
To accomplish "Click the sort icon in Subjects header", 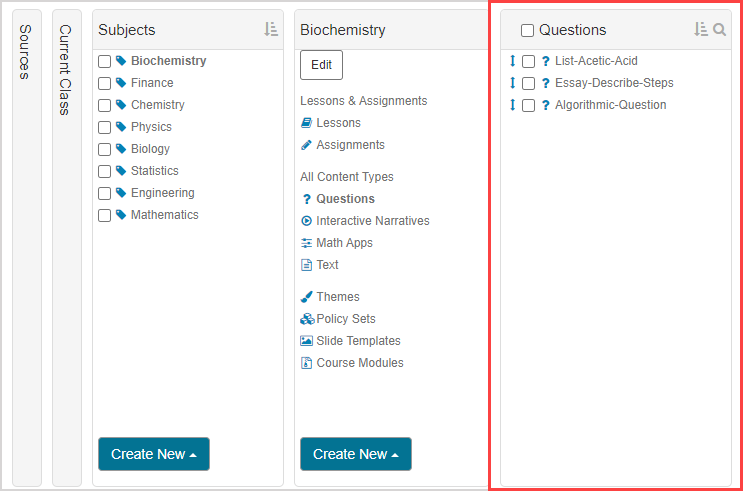I will tap(271, 30).
